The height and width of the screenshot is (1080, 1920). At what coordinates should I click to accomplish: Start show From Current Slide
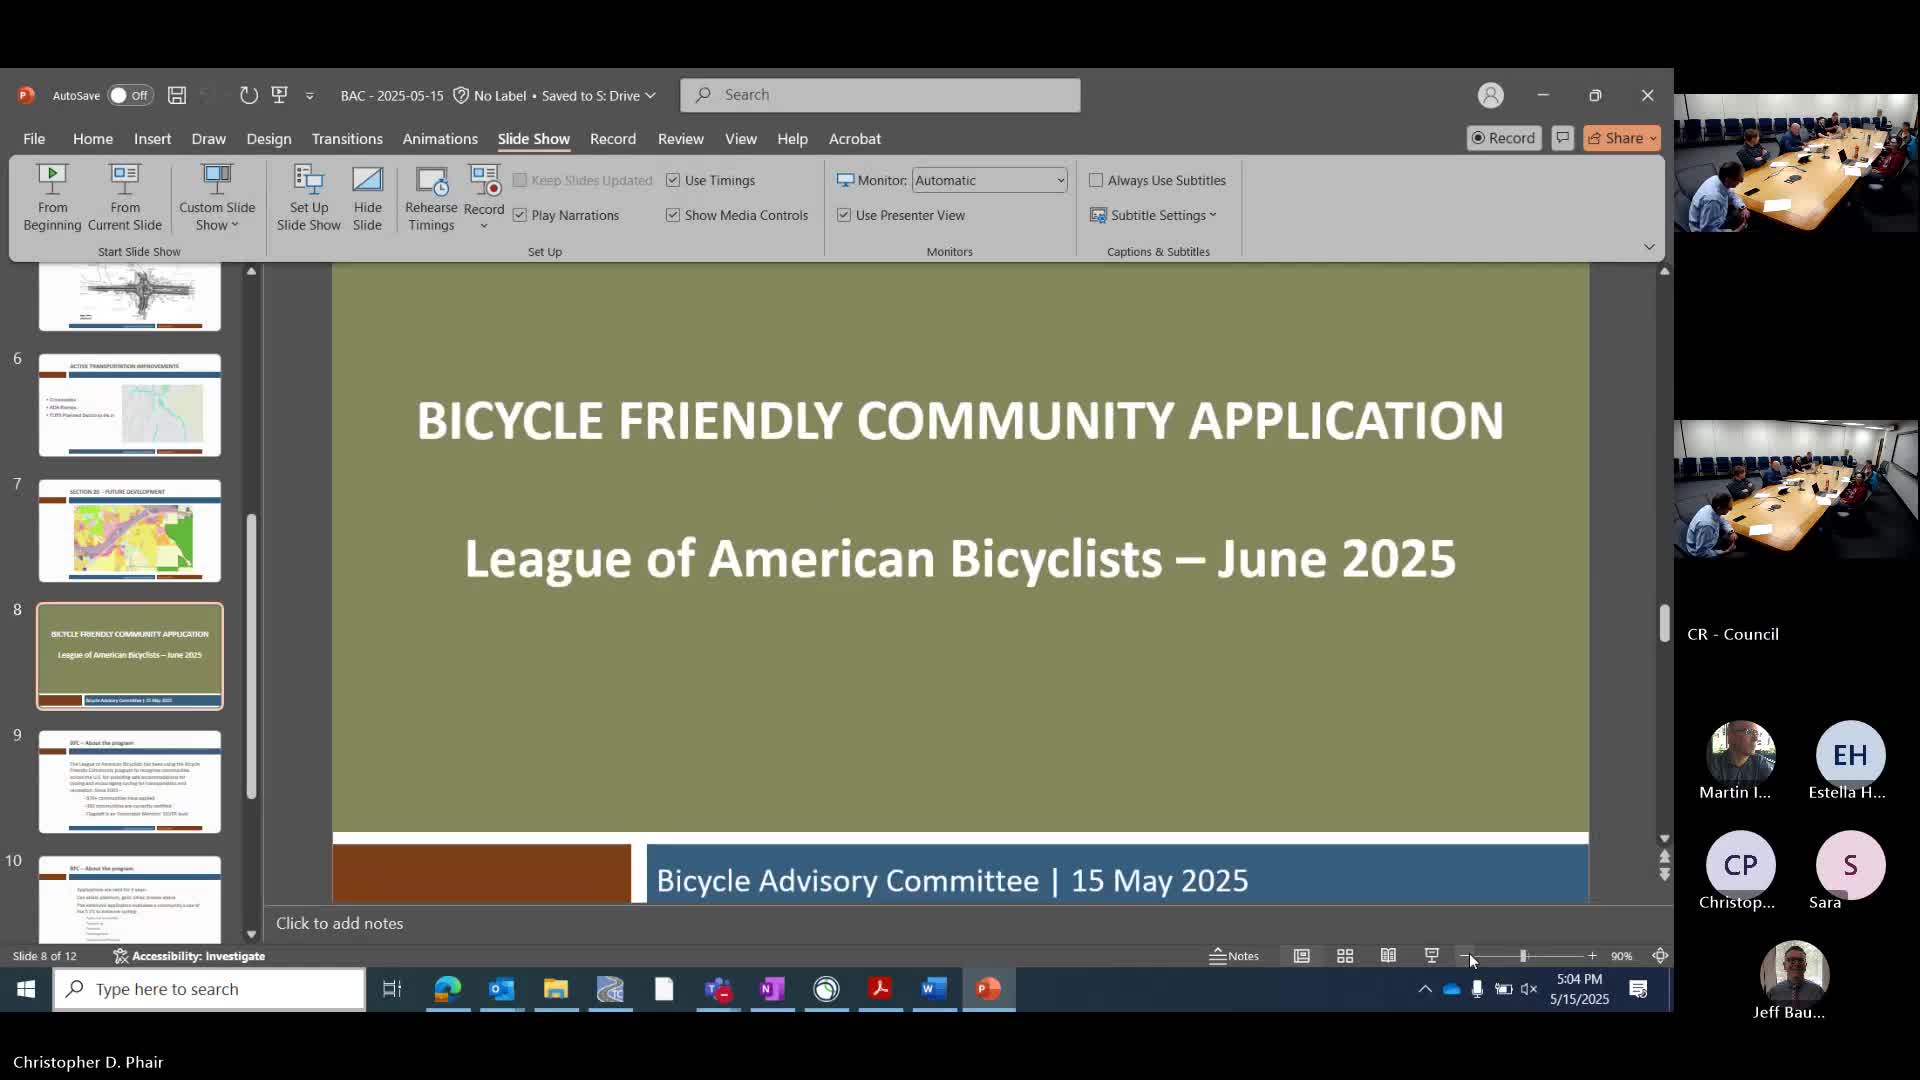coord(124,198)
